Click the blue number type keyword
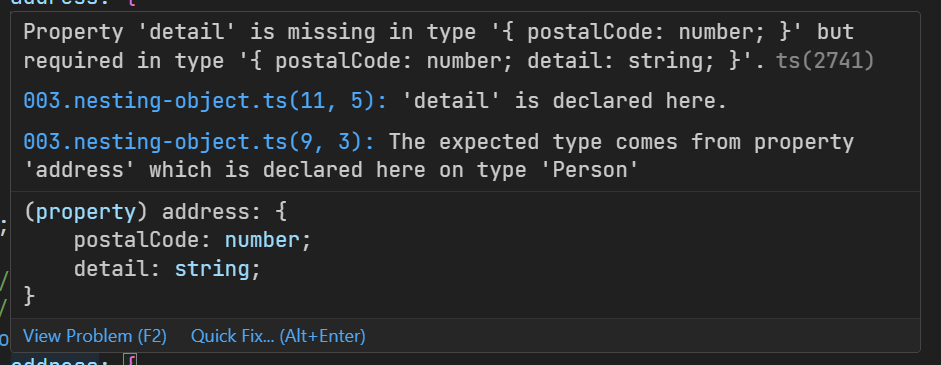Viewport: 941px width, 365px height. (262, 241)
